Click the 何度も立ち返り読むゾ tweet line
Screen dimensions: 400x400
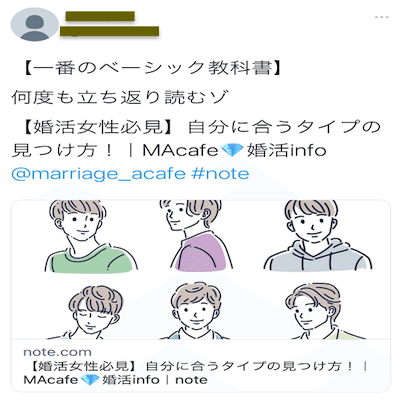click(120, 97)
